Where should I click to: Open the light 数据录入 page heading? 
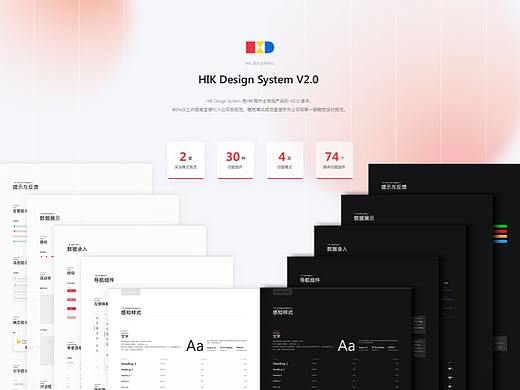pyautogui.click(x=77, y=249)
